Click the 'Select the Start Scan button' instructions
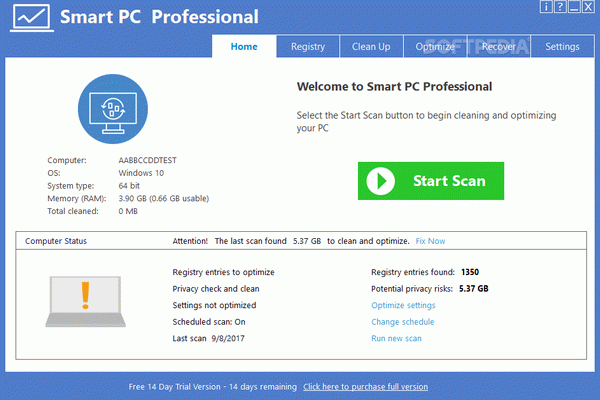The width and height of the screenshot is (600, 400). pos(426,121)
